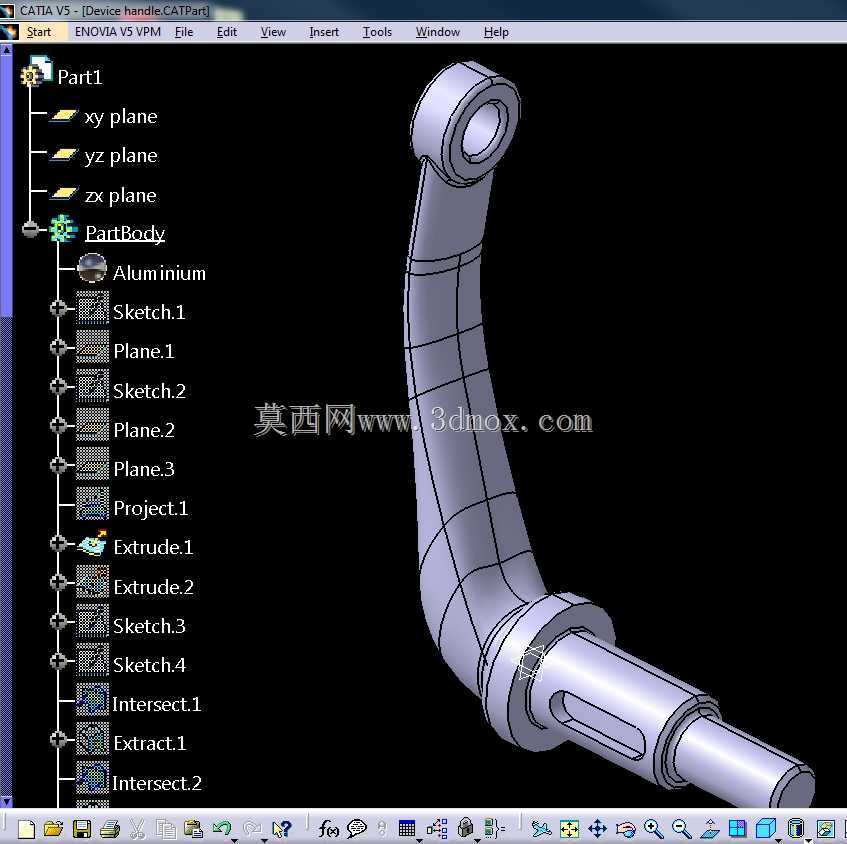Click the Knowledge Inspector tree icon
This screenshot has height=844, width=847.
[437, 828]
